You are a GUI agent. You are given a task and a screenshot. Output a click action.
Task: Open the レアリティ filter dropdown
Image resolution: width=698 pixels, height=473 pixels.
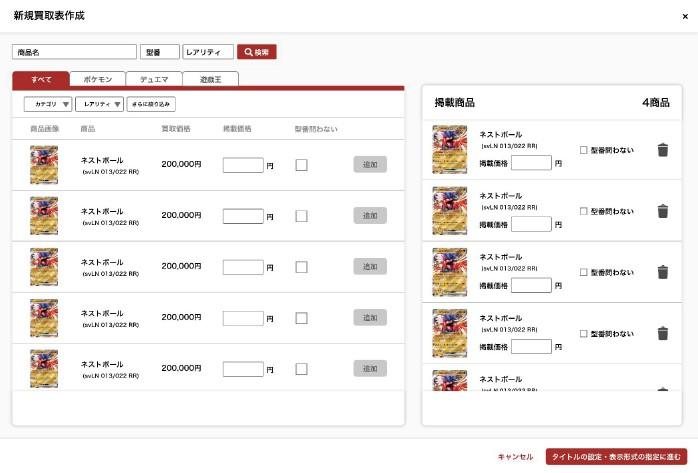click(100, 104)
